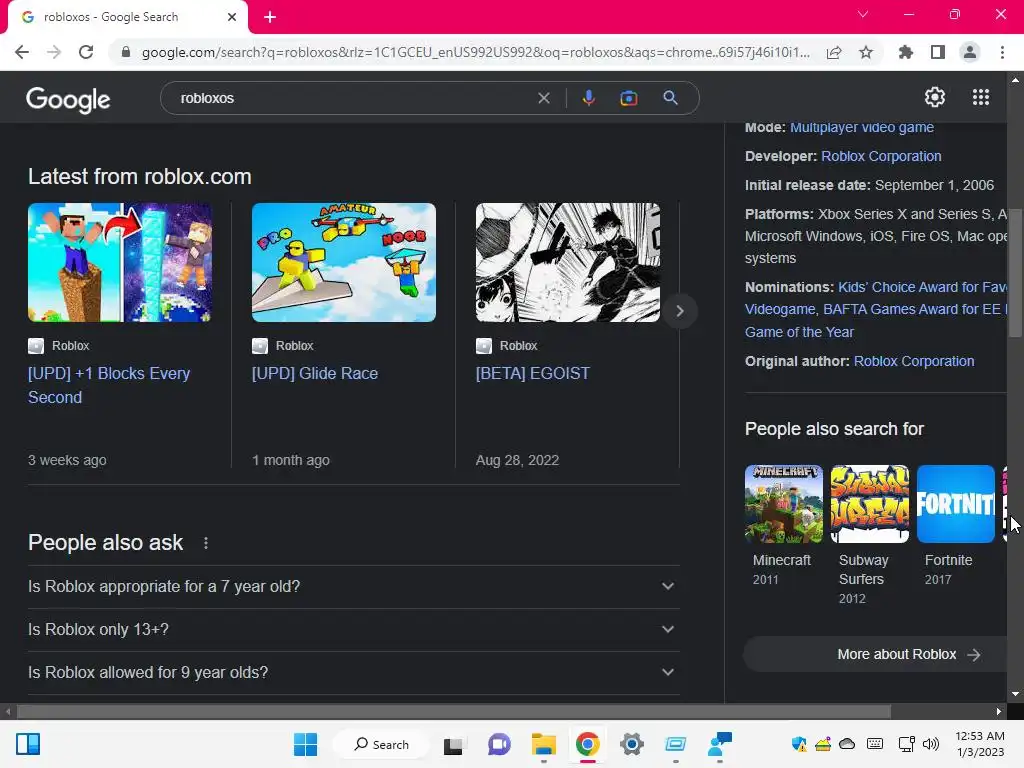Follow the 'Multiplayer video game' link
This screenshot has width=1024, height=768.
coord(861,127)
